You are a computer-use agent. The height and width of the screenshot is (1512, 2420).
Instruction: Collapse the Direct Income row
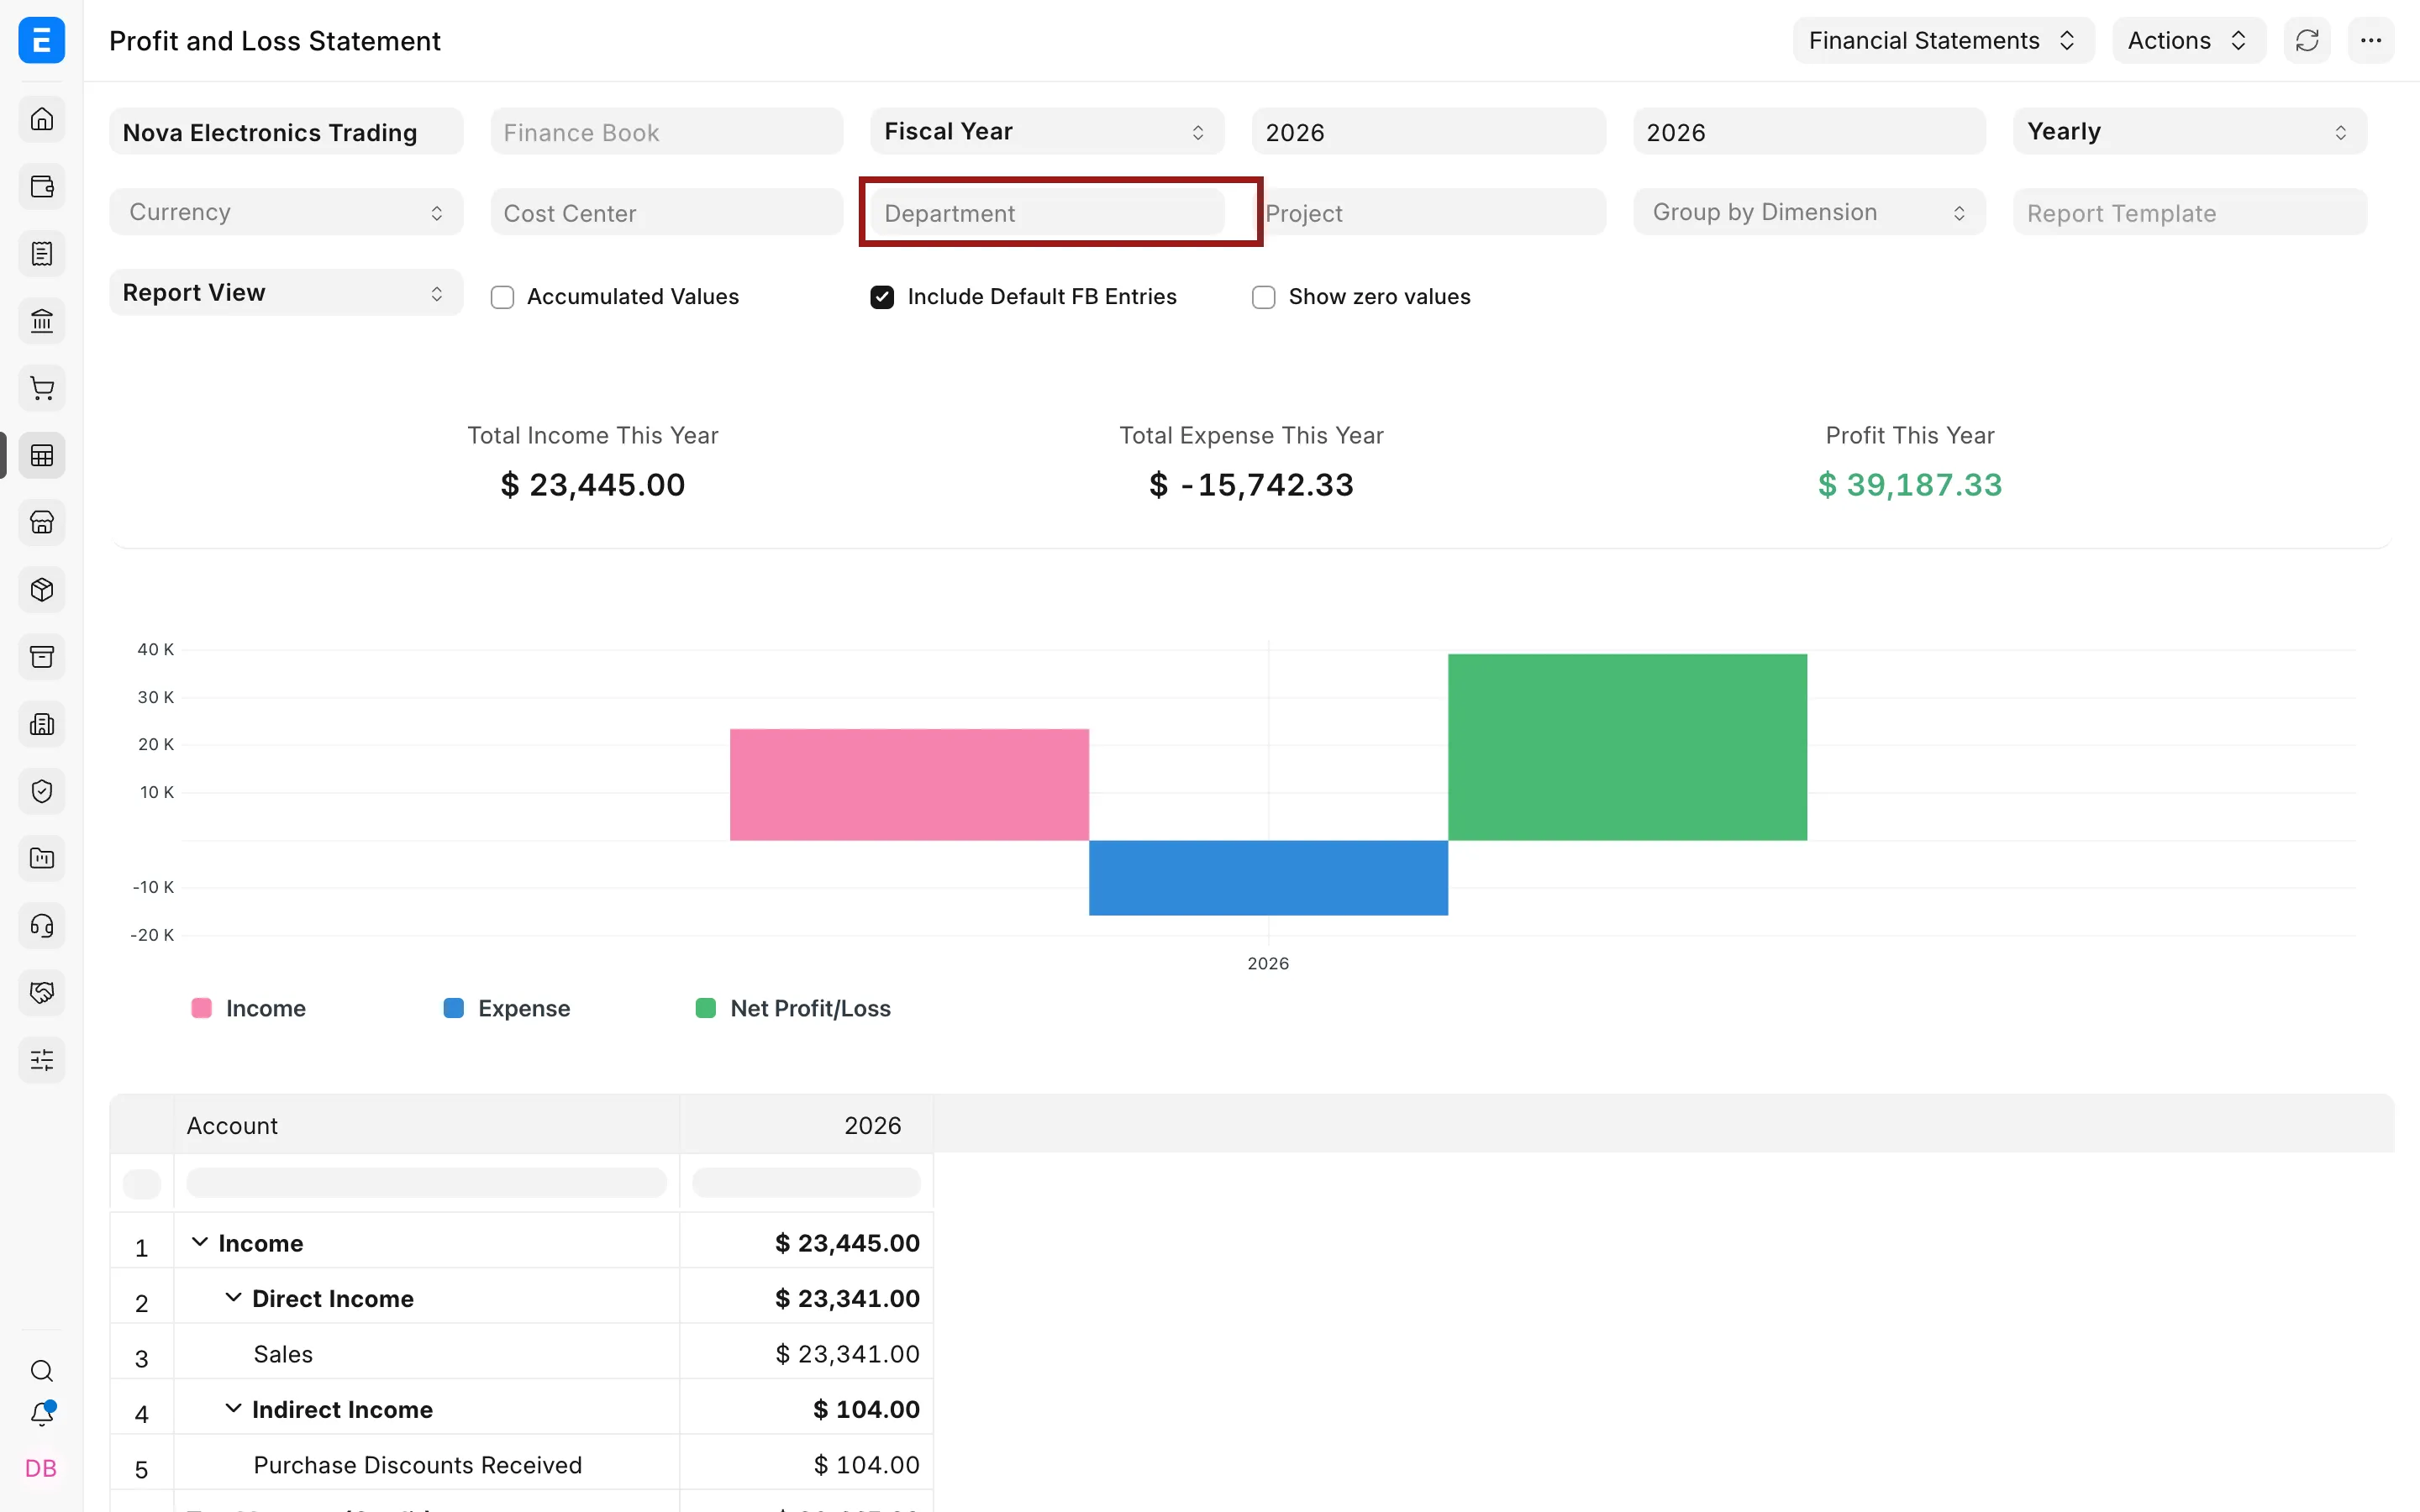(x=233, y=1297)
